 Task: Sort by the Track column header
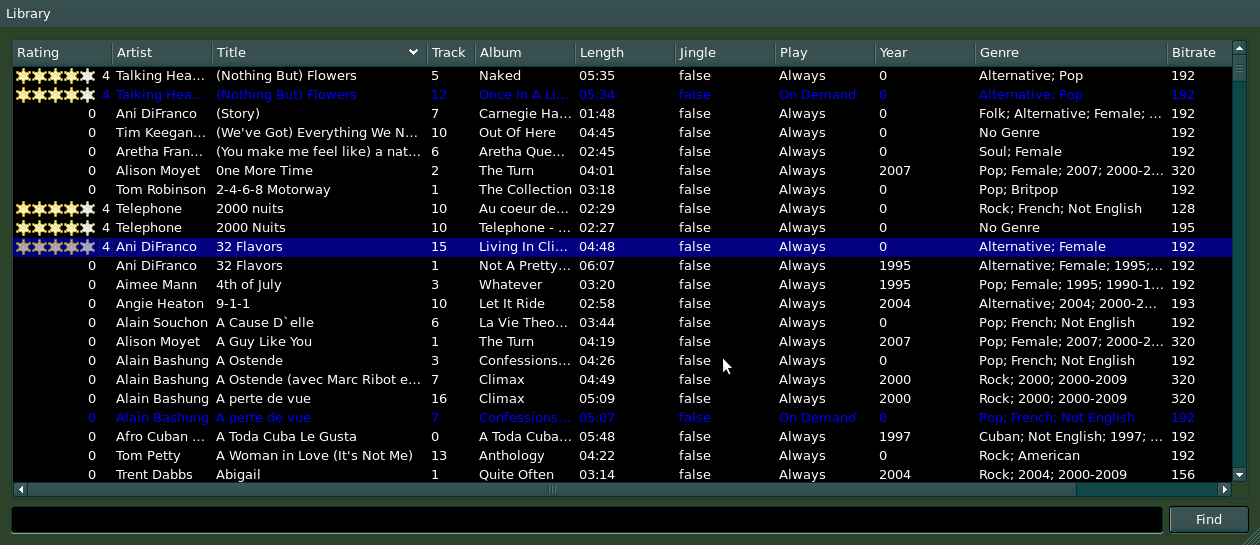click(x=451, y=53)
